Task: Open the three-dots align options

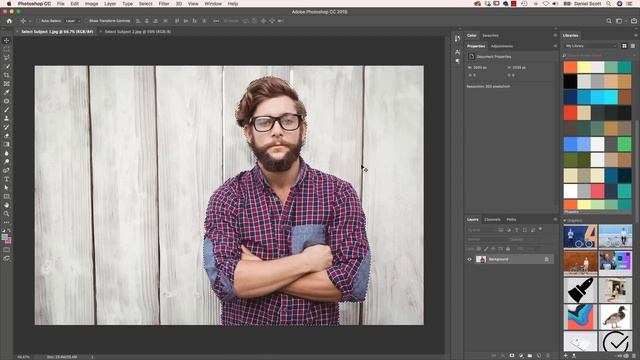Action: point(216,21)
